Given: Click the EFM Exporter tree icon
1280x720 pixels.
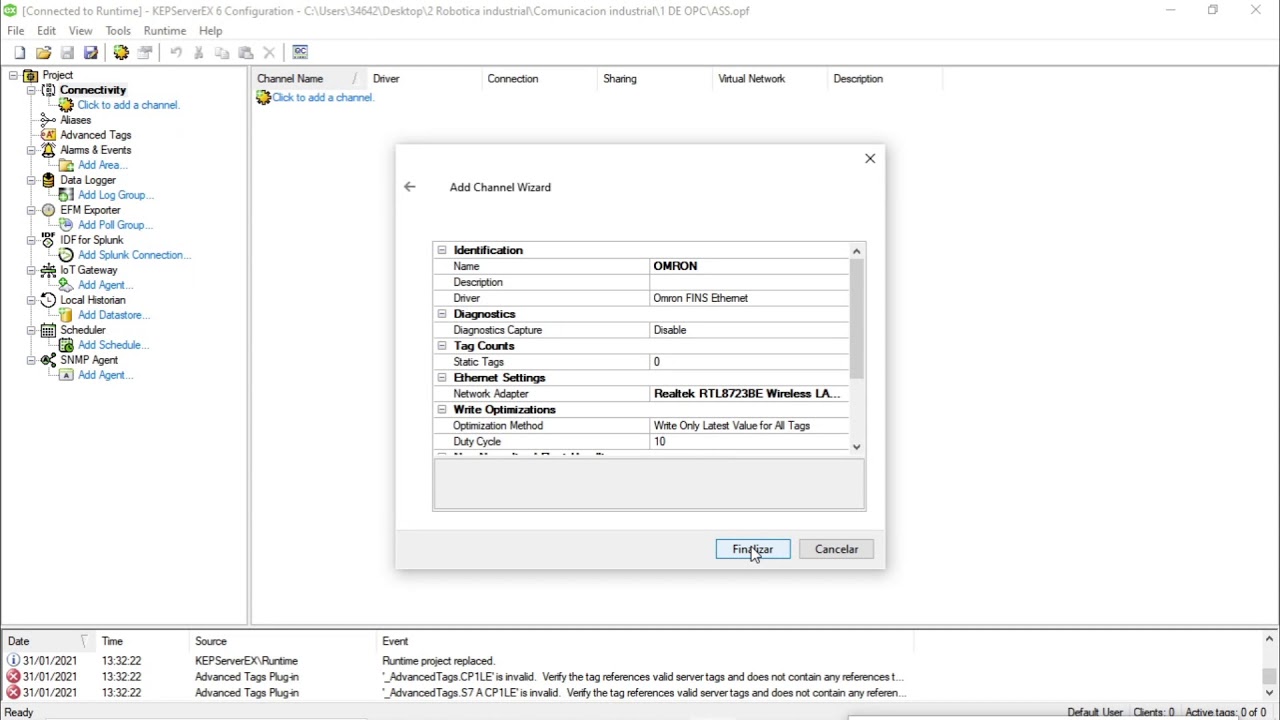Looking at the screenshot, I should 48,210.
